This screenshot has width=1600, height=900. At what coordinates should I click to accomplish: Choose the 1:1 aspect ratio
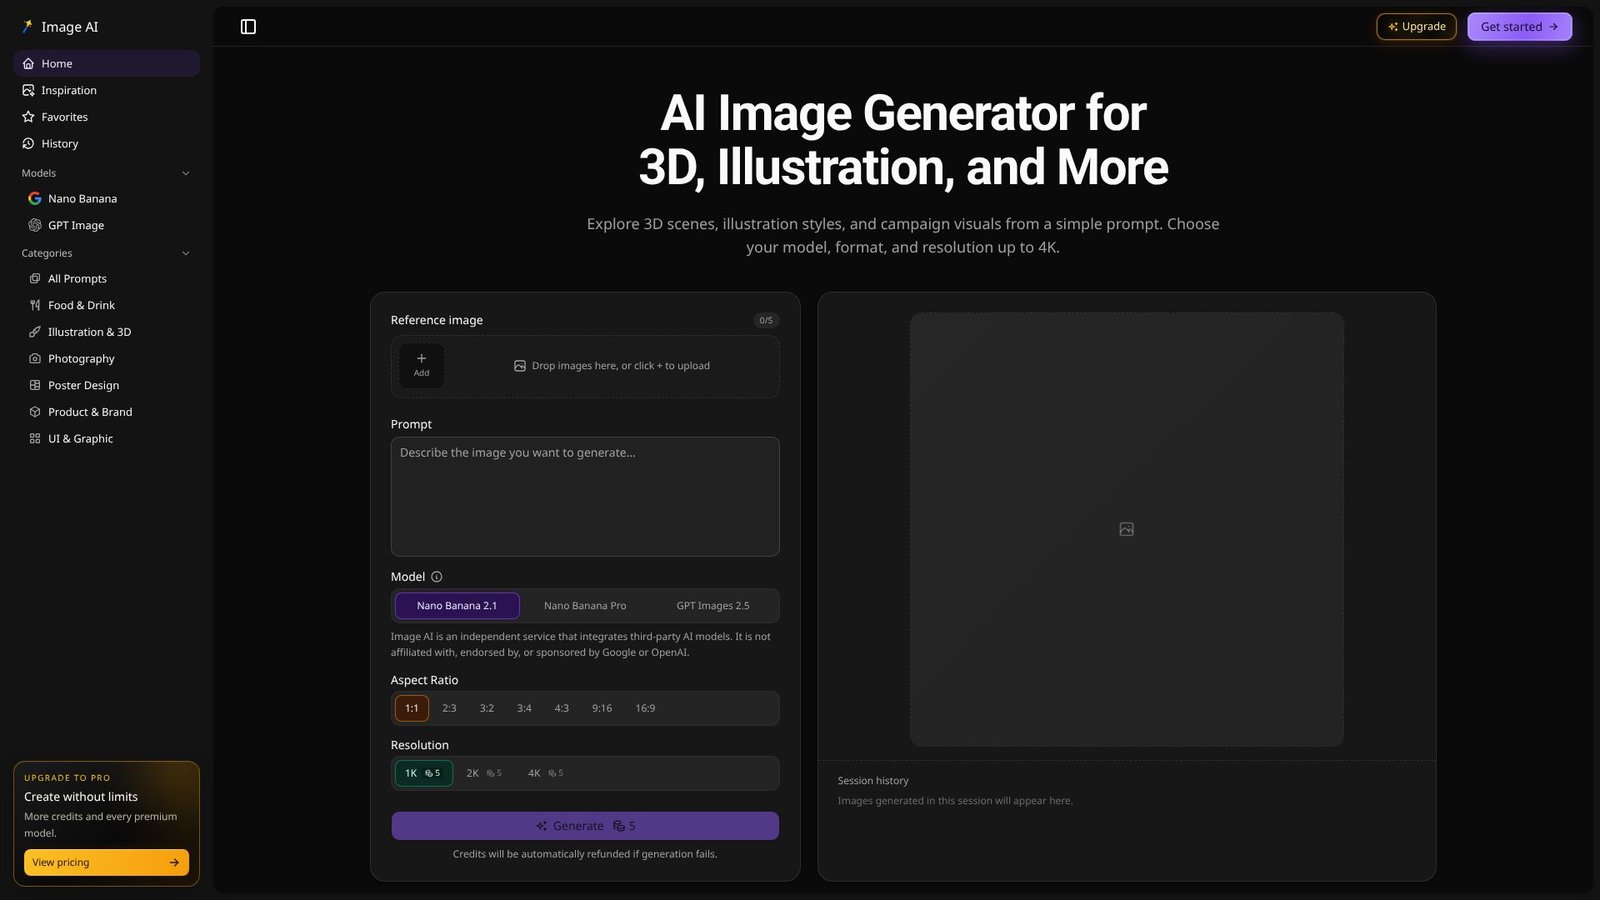point(412,708)
